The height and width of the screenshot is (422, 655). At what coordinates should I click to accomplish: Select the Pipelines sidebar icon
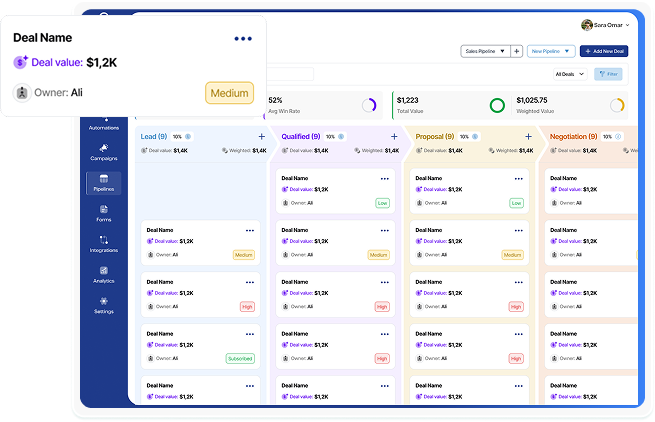coord(104,182)
